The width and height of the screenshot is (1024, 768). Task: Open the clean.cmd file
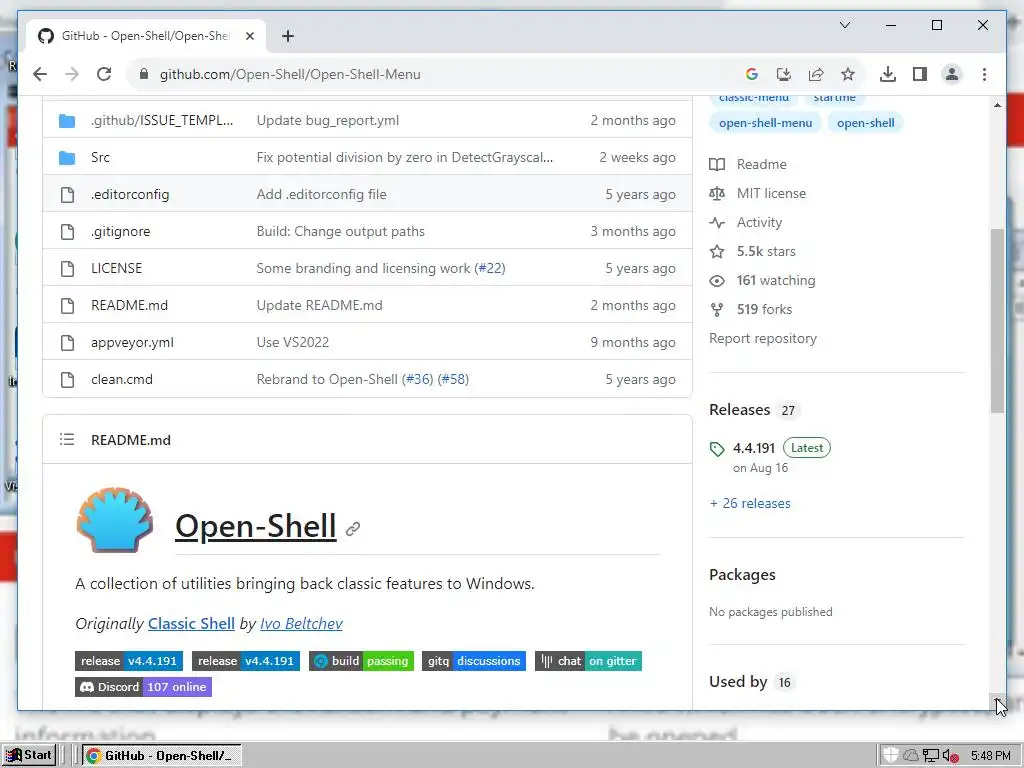121,379
